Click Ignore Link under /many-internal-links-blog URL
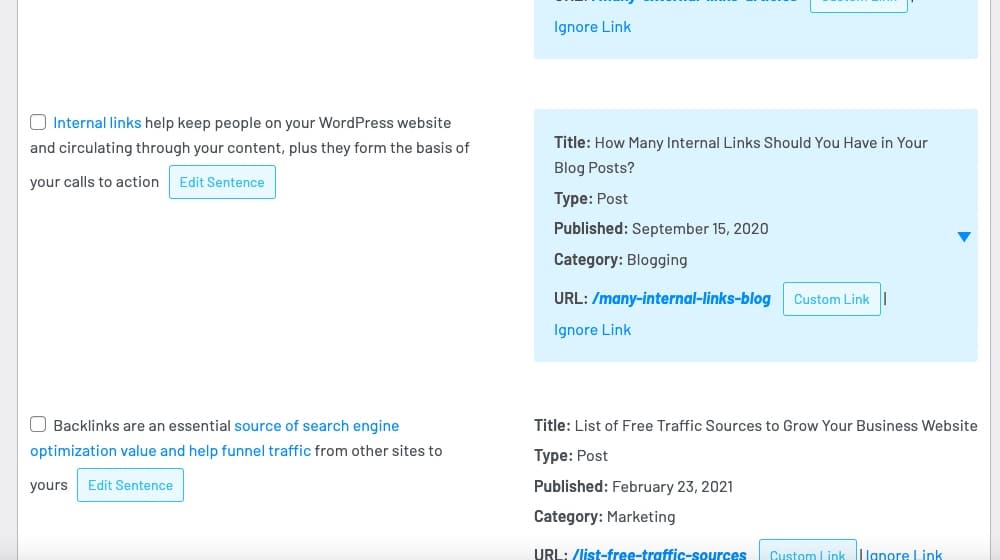 pyautogui.click(x=592, y=330)
